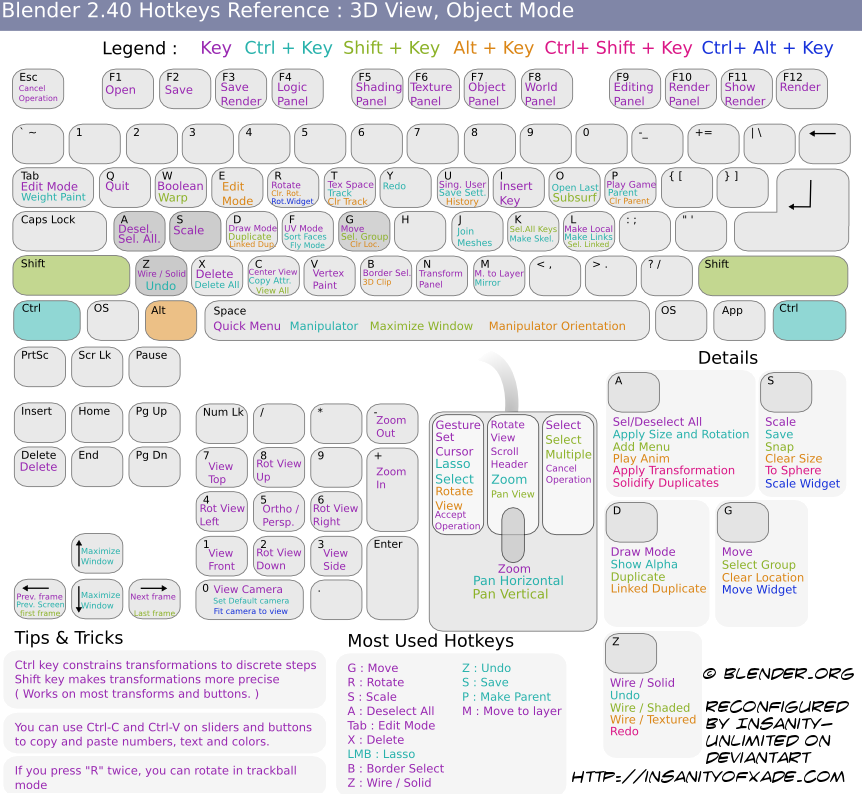862x799 pixels.
Task: Click the V Vertex Paint key
Action: [x=330, y=275]
